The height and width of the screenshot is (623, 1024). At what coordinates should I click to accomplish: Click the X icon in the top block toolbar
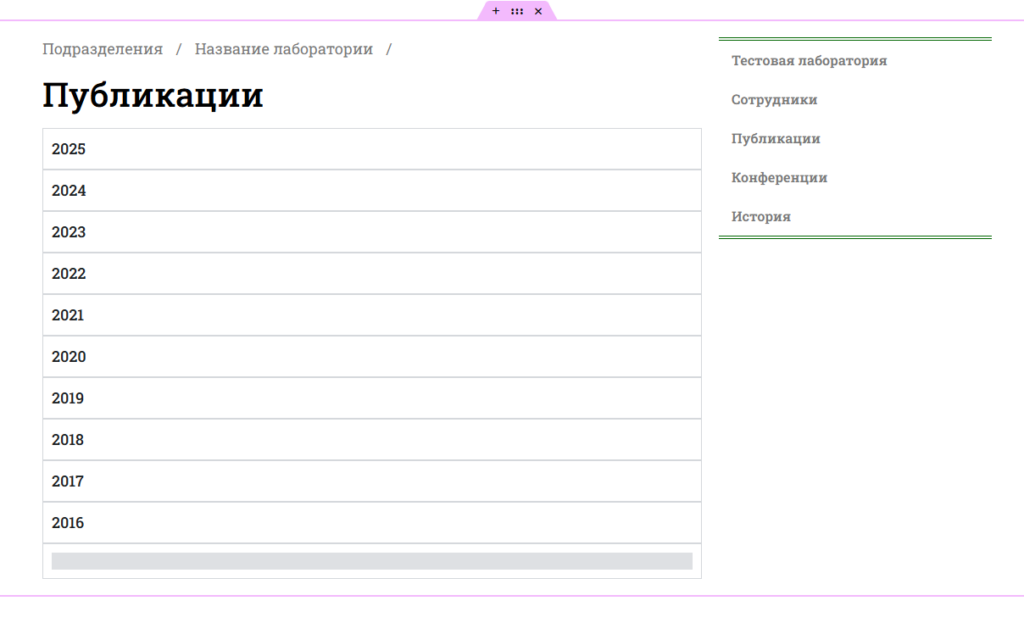click(538, 11)
